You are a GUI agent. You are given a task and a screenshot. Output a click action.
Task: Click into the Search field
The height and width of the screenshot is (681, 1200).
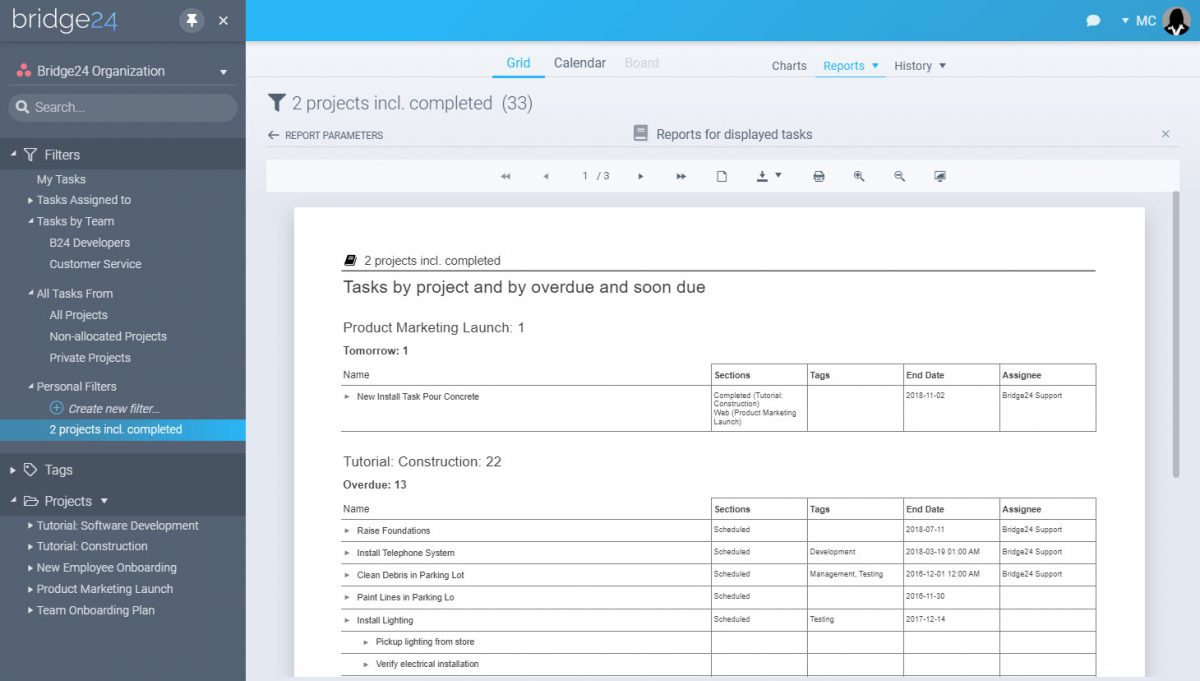pos(123,107)
